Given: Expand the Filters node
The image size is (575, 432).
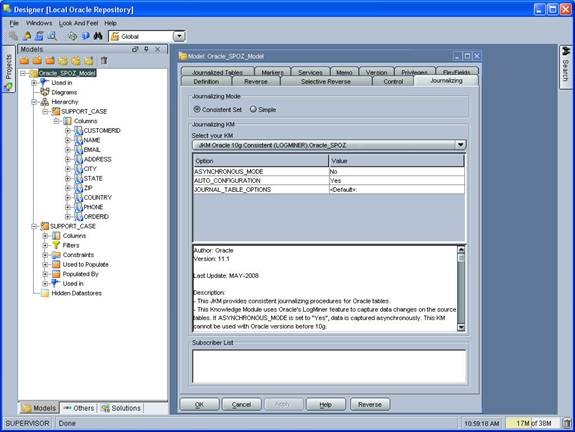Looking at the screenshot, I should 45,245.
